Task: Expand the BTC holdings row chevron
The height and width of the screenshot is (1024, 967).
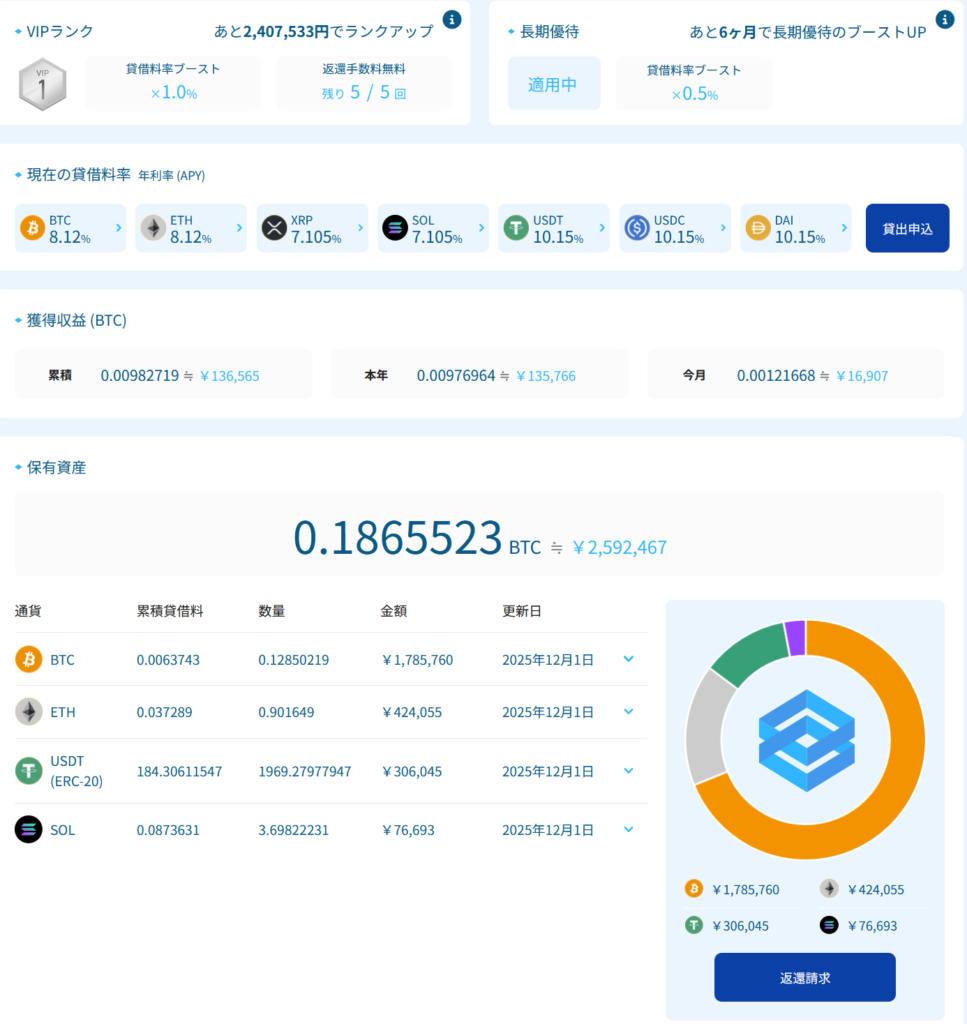Action: pos(628,659)
